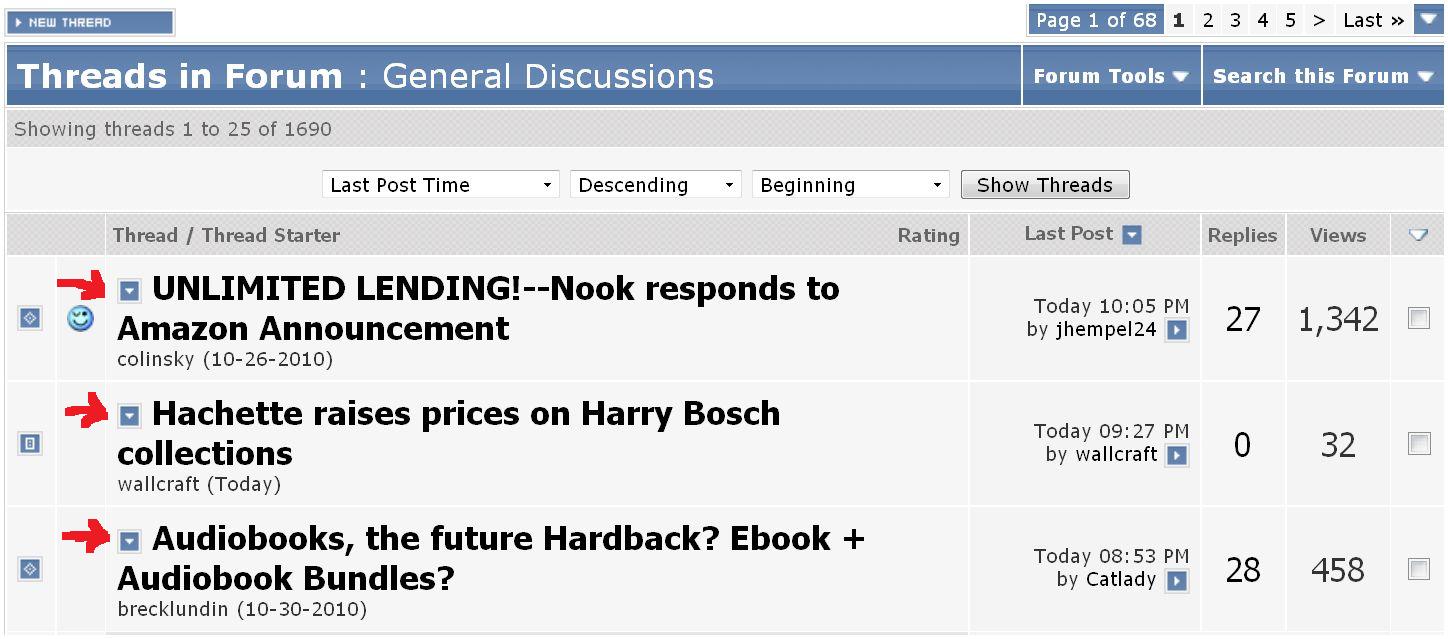The width and height of the screenshot is (1448, 639).
Task: Check the box for the Audiobooks thread
Action: pos(1418,569)
